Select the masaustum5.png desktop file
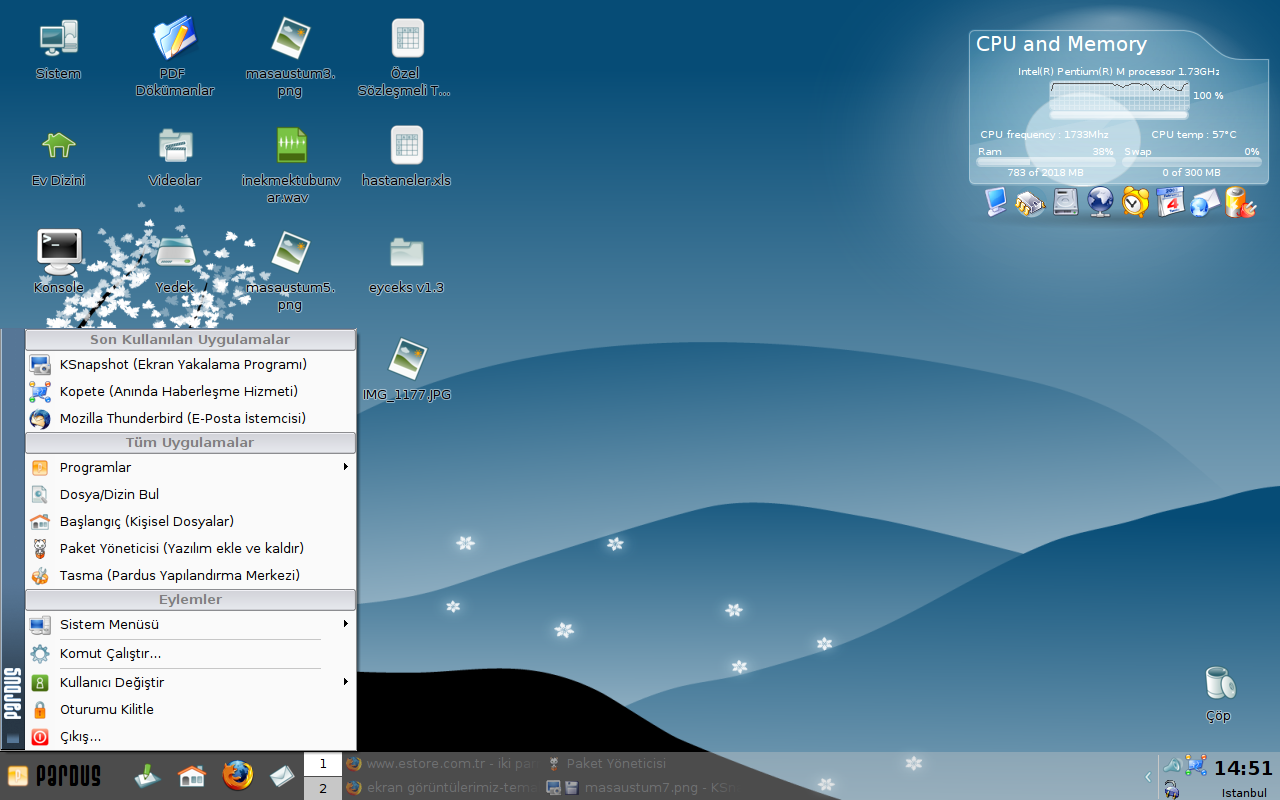 (290, 270)
